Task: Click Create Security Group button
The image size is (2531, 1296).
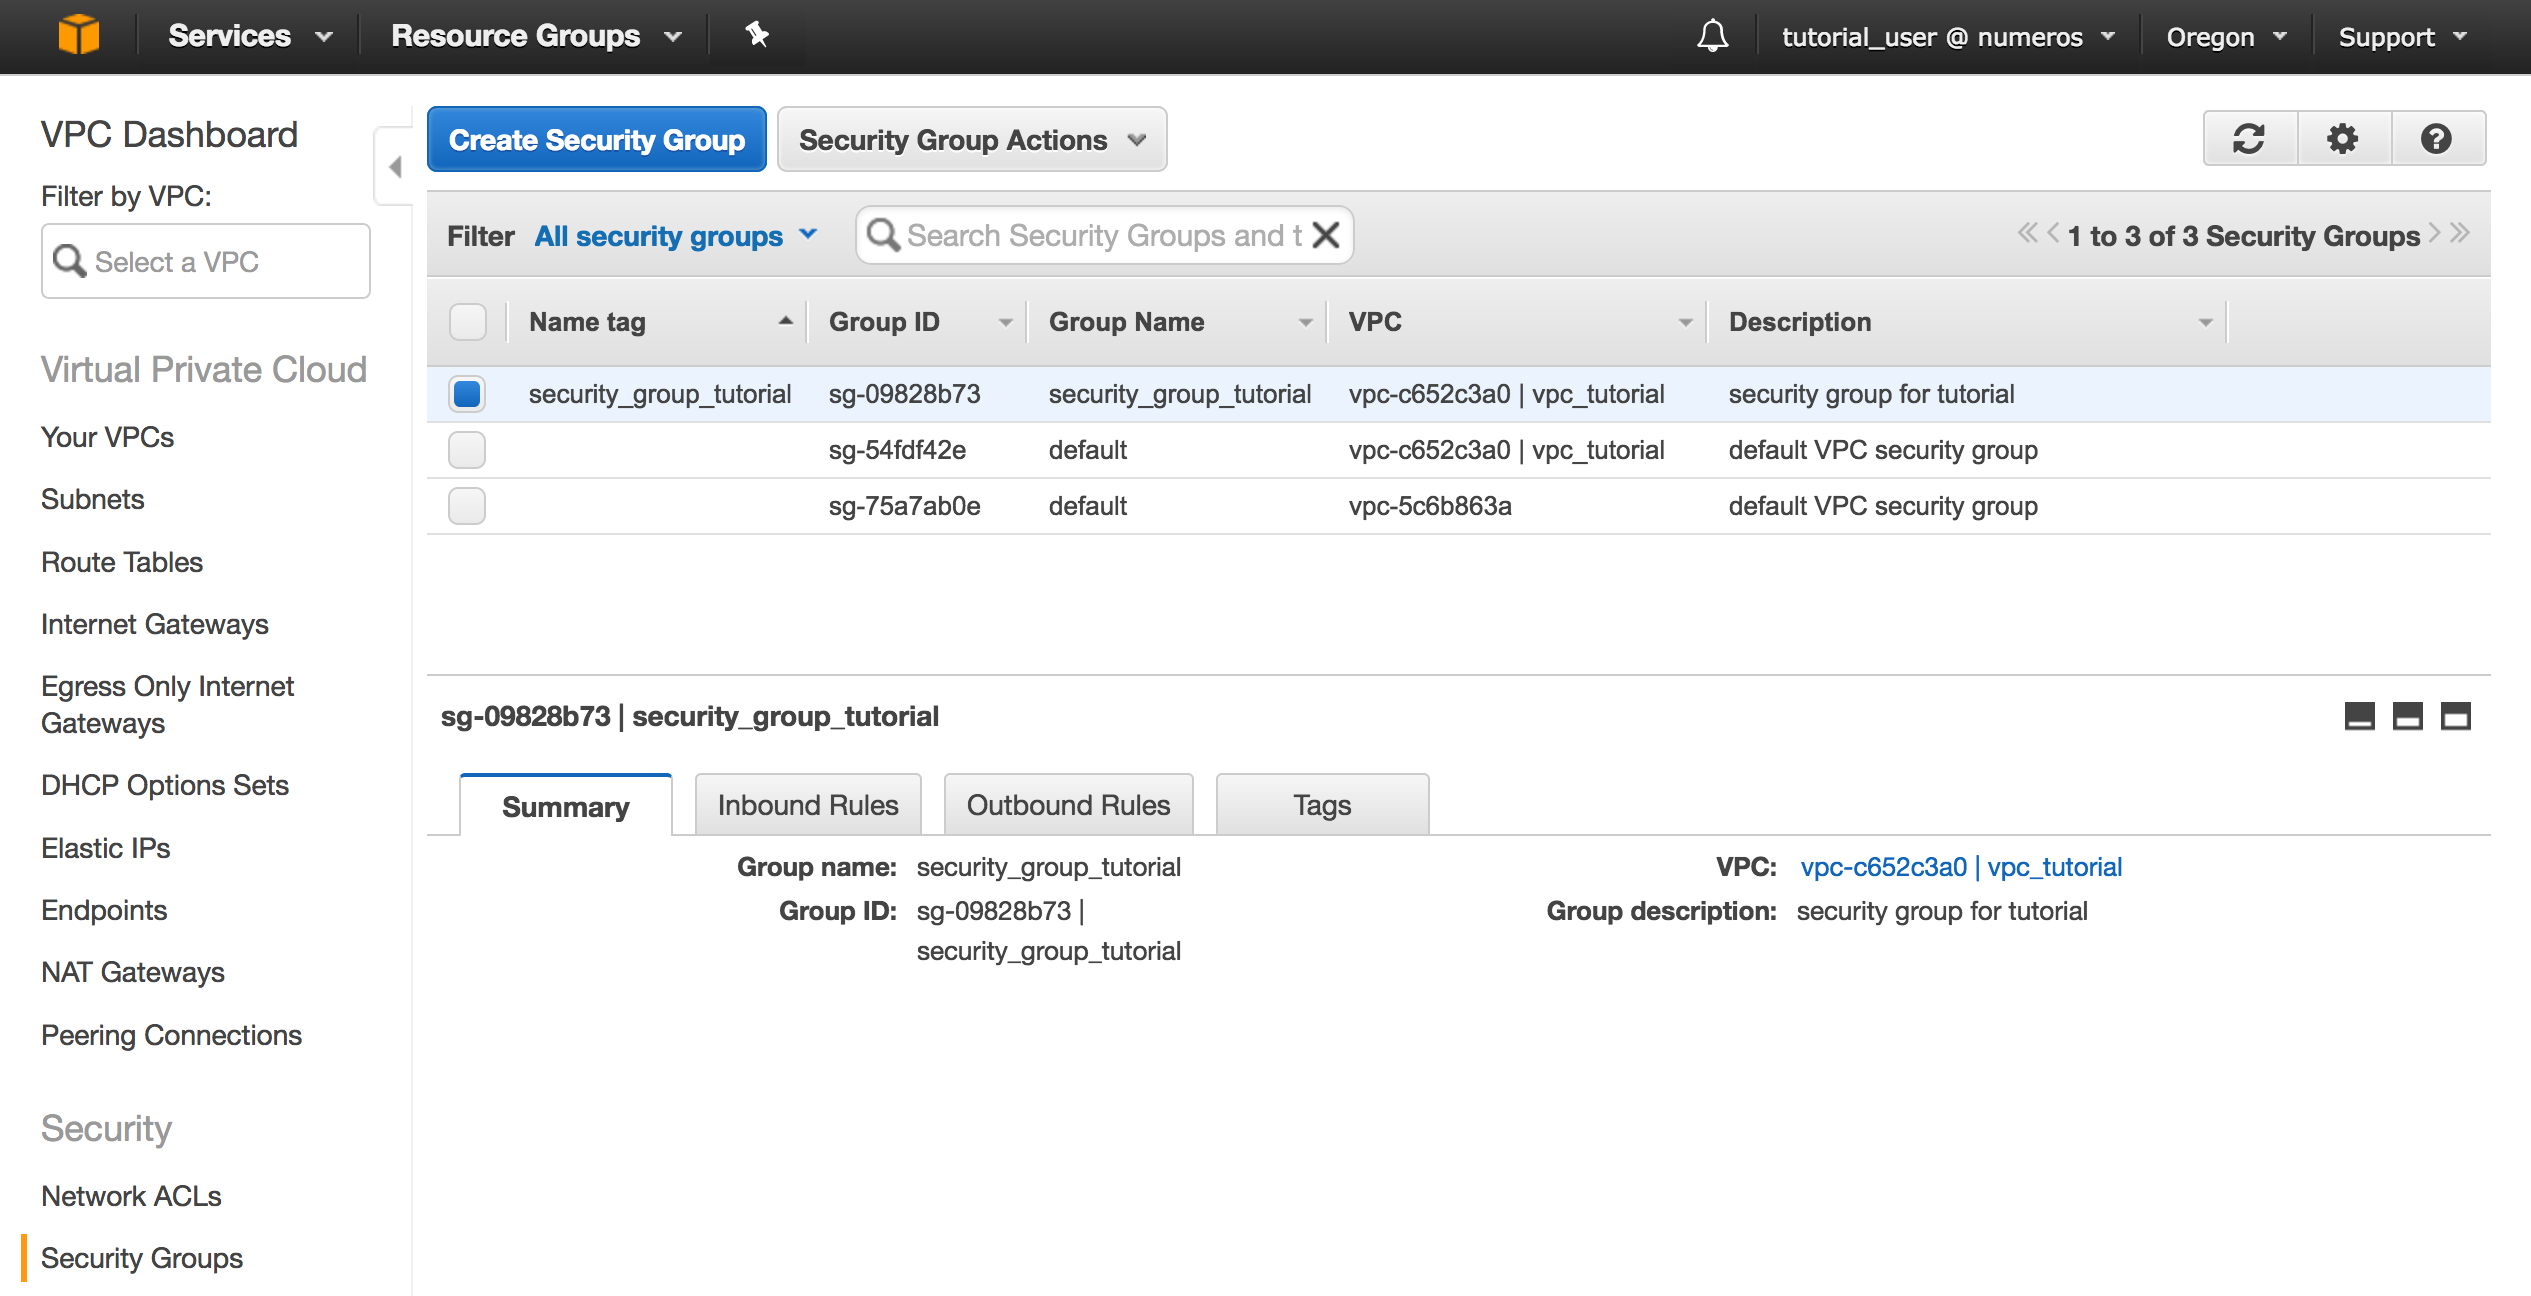Action: [x=596, y=140]
